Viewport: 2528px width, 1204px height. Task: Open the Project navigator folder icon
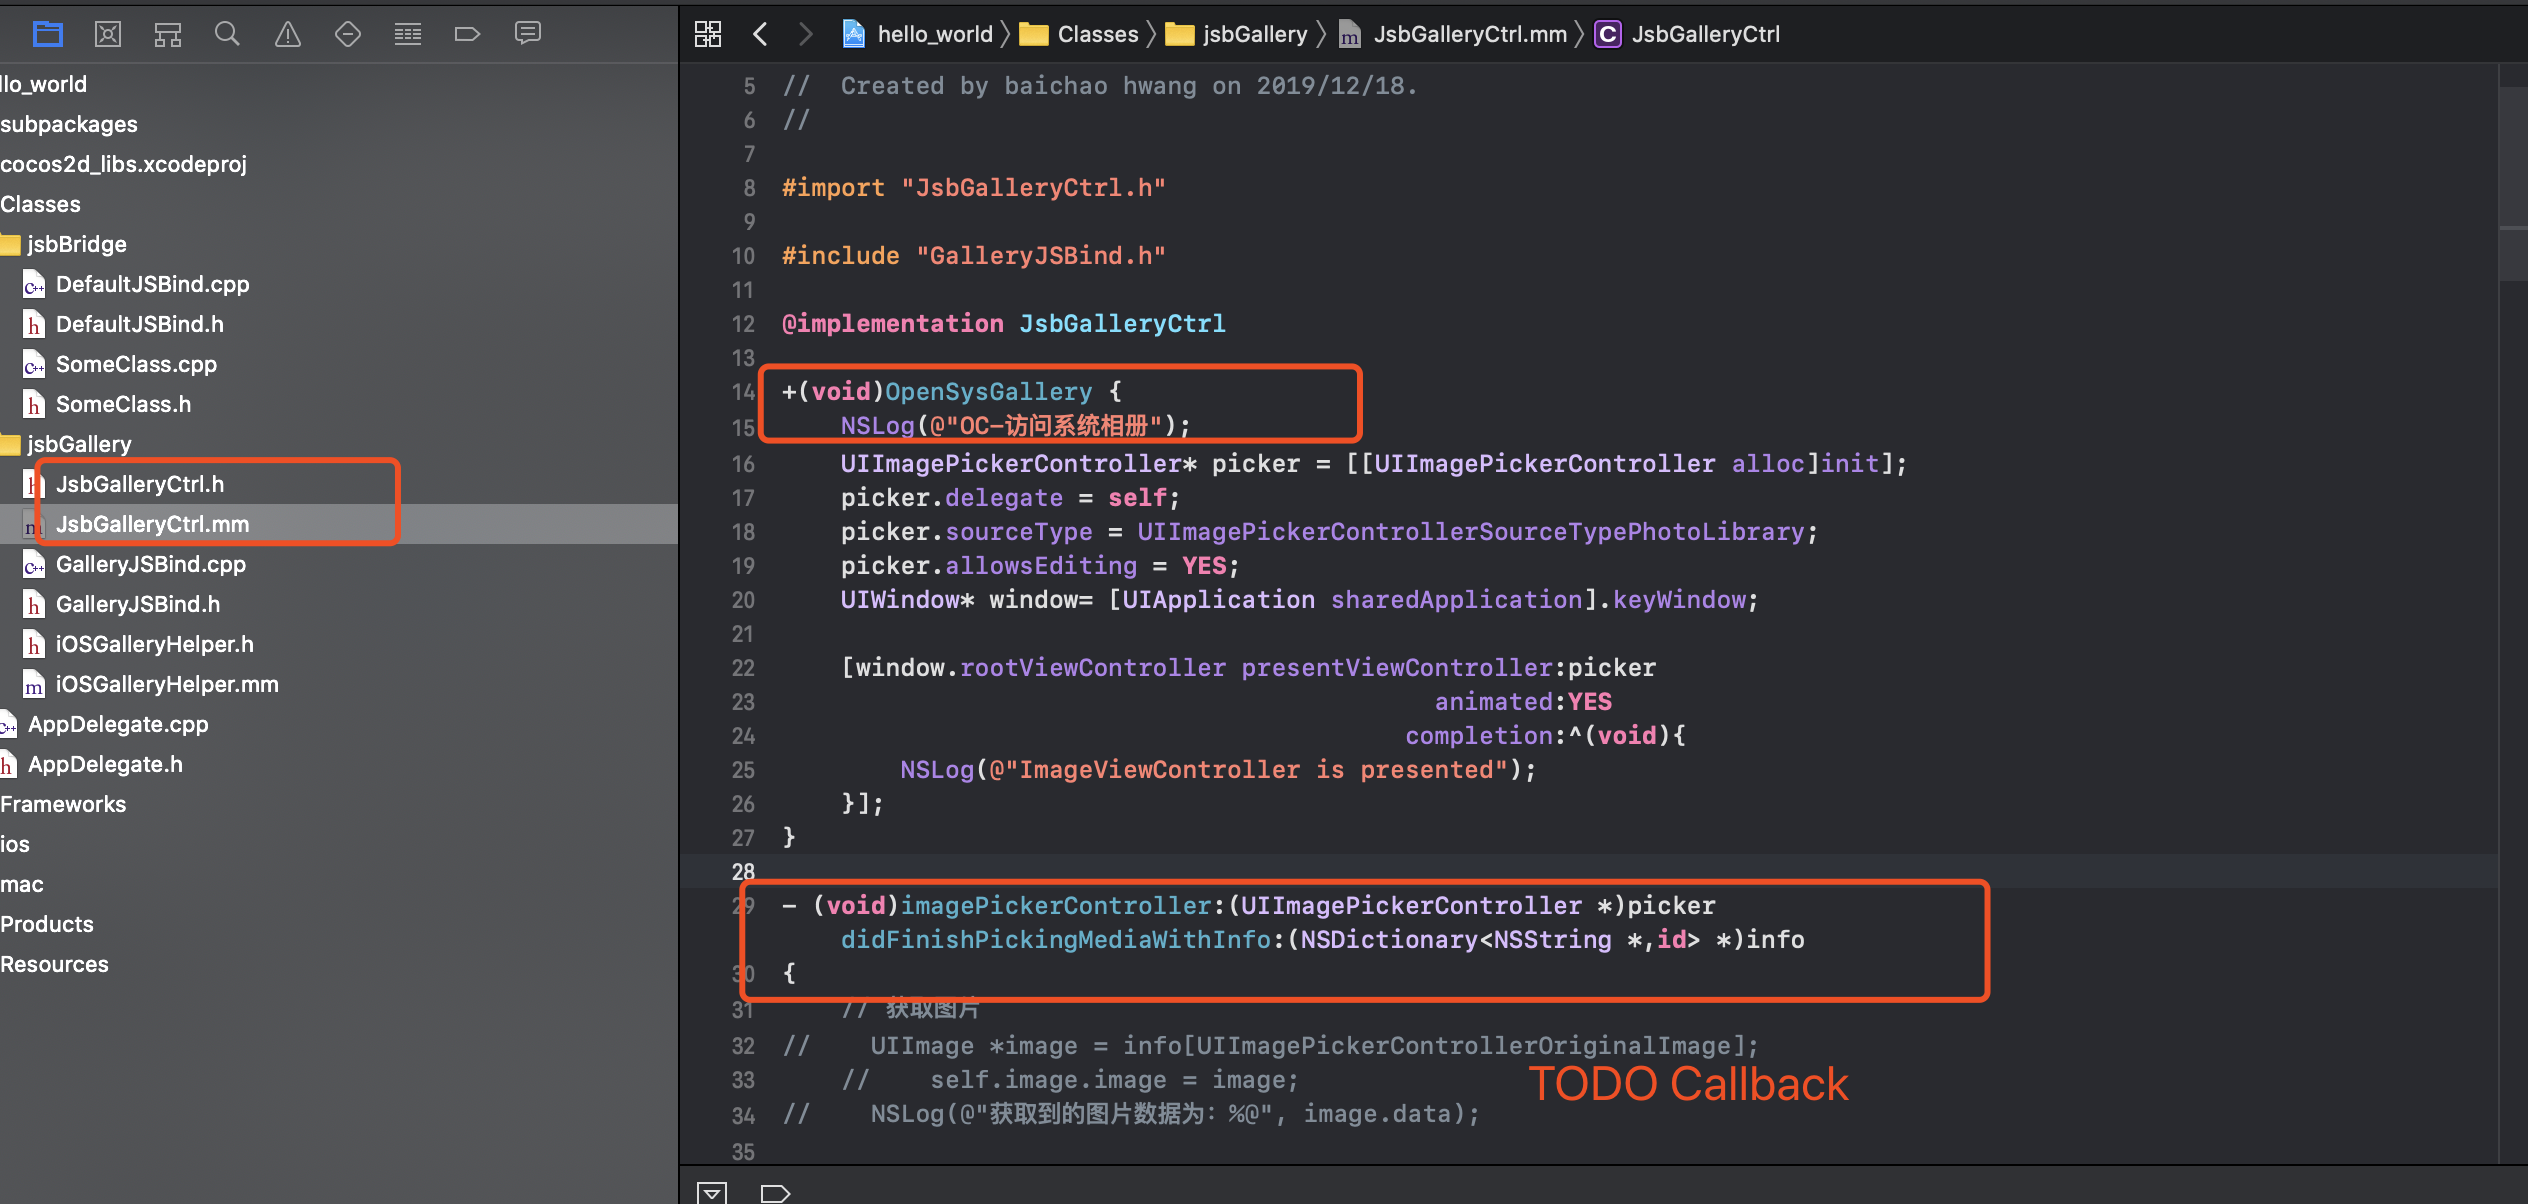[47, 34]
